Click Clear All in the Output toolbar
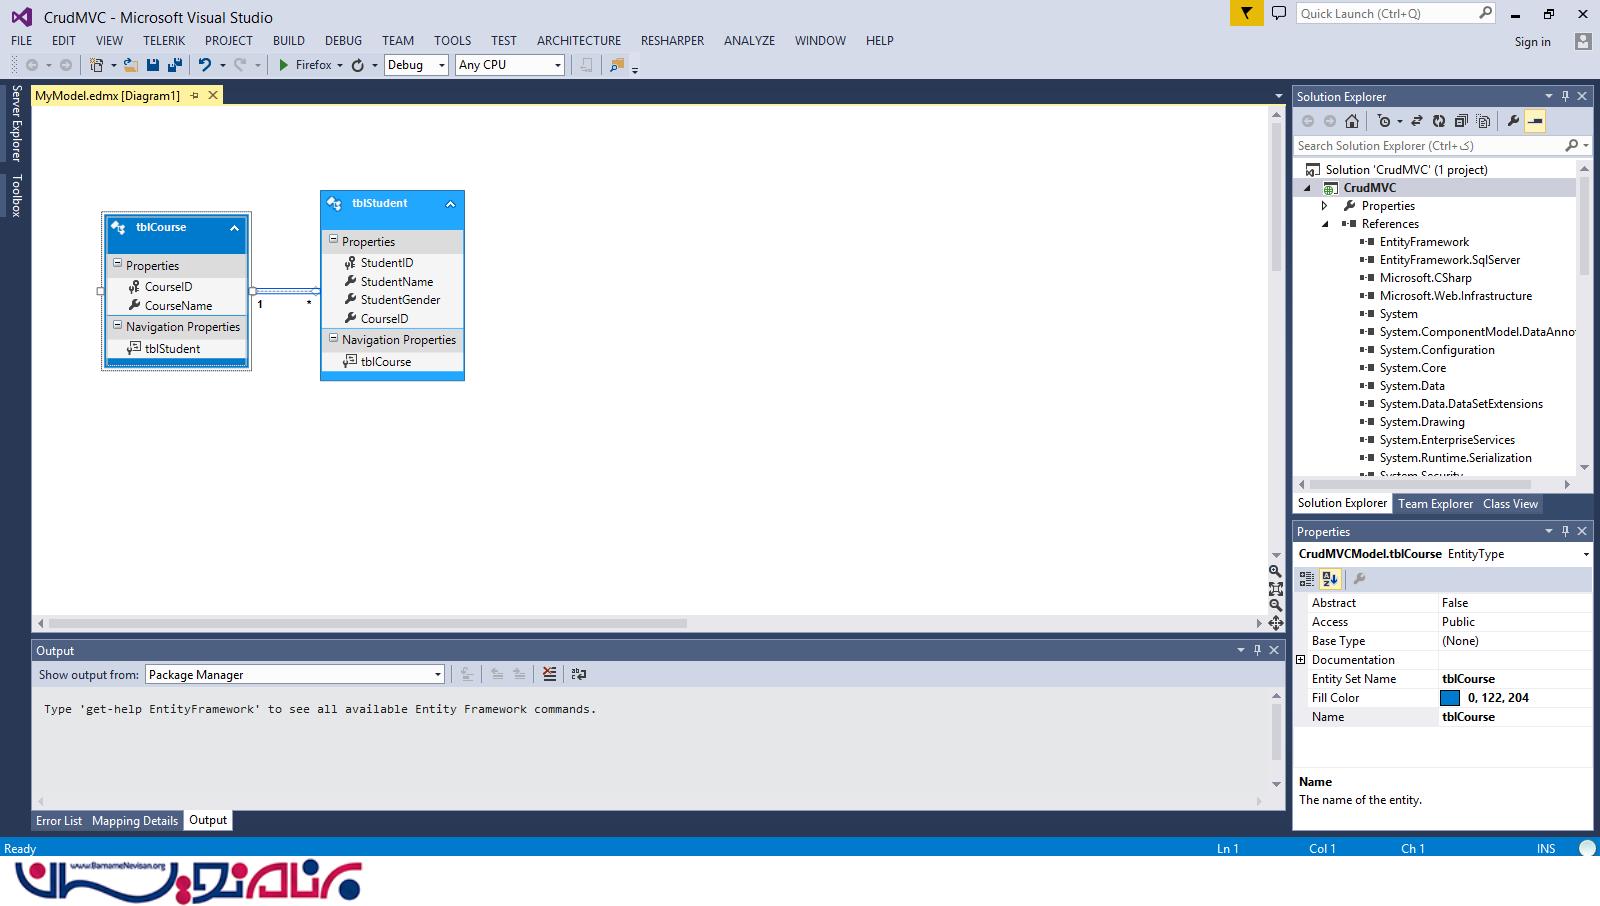1600x906 pixels. pos(549,674)
